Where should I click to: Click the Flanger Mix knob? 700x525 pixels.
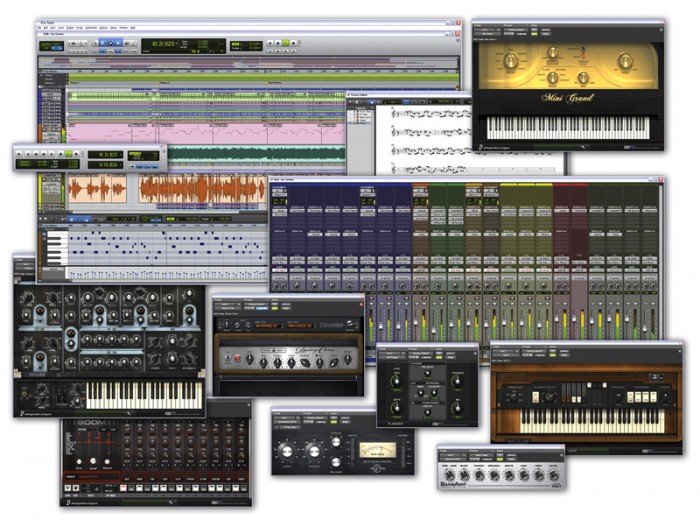coord(457,407)
